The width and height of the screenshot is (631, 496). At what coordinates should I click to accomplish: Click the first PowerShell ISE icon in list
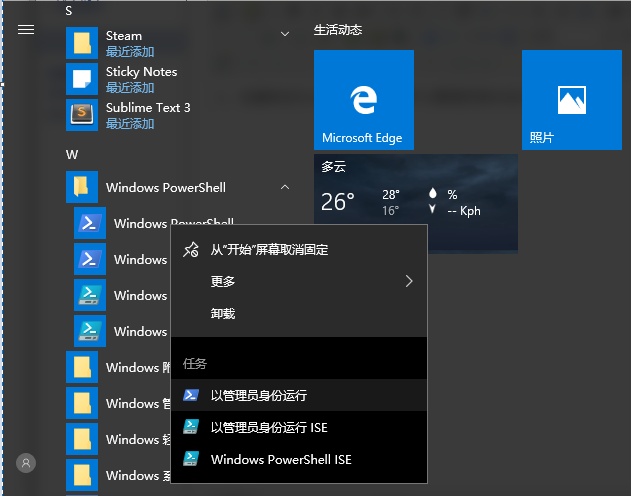[x=90, y=295]
